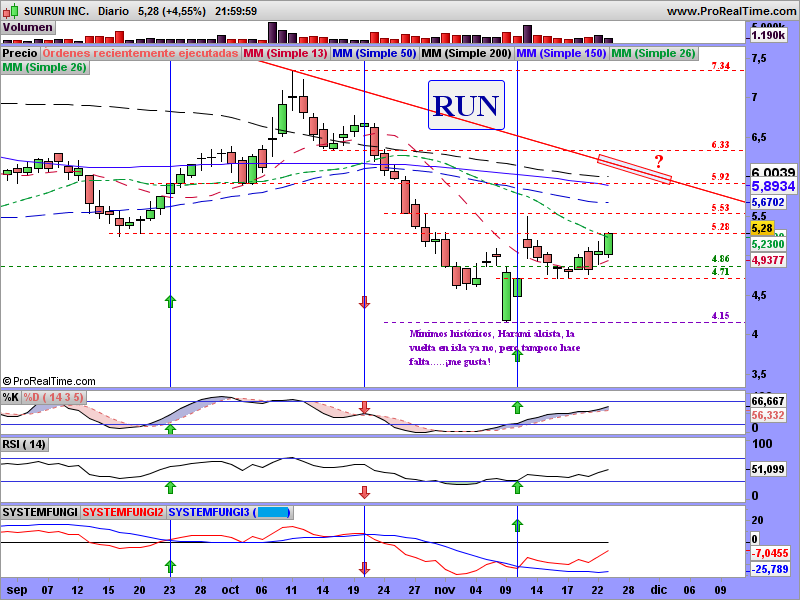This screenshot has width=800, height=600.
Task: Open MM (Simple 13) moving average settings
Action: (x=285, y=53)
